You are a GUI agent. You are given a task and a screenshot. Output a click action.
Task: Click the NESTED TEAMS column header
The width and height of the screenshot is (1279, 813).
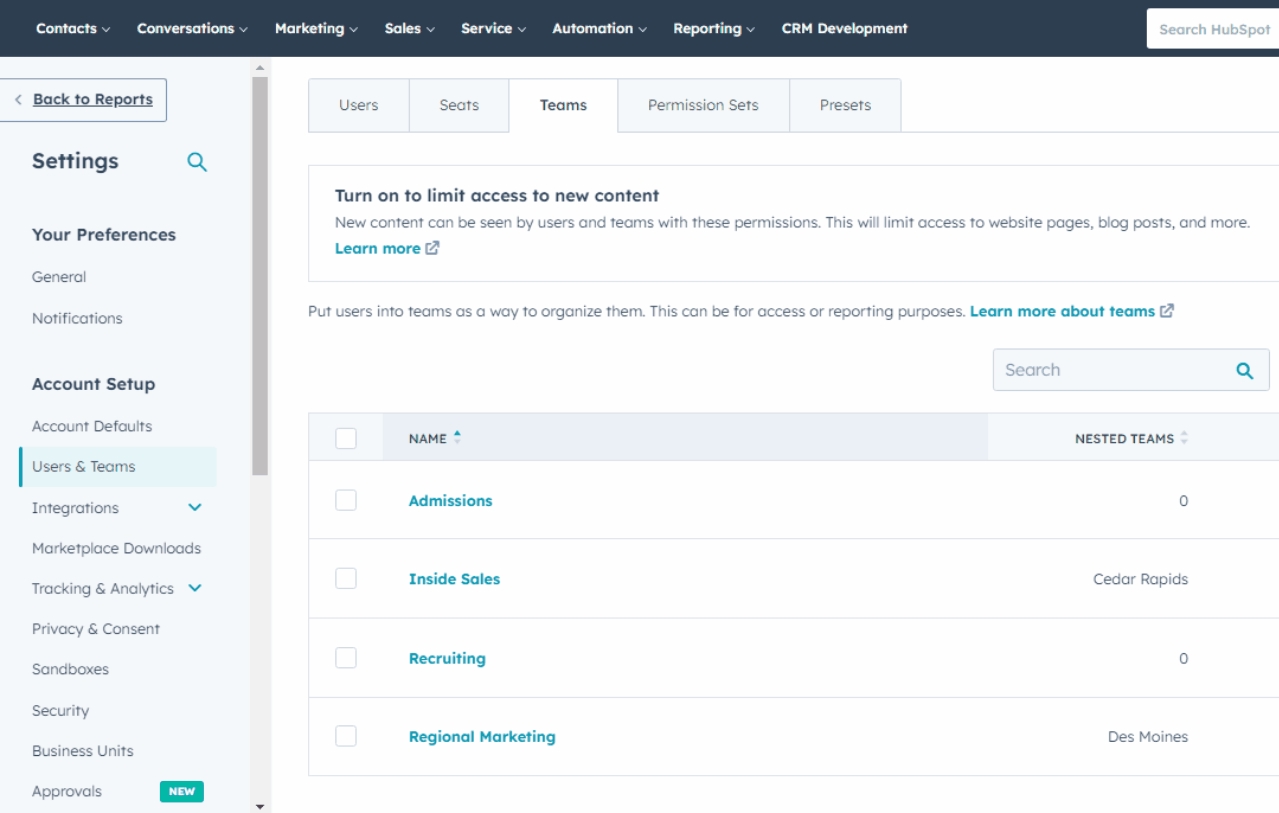1133,438
